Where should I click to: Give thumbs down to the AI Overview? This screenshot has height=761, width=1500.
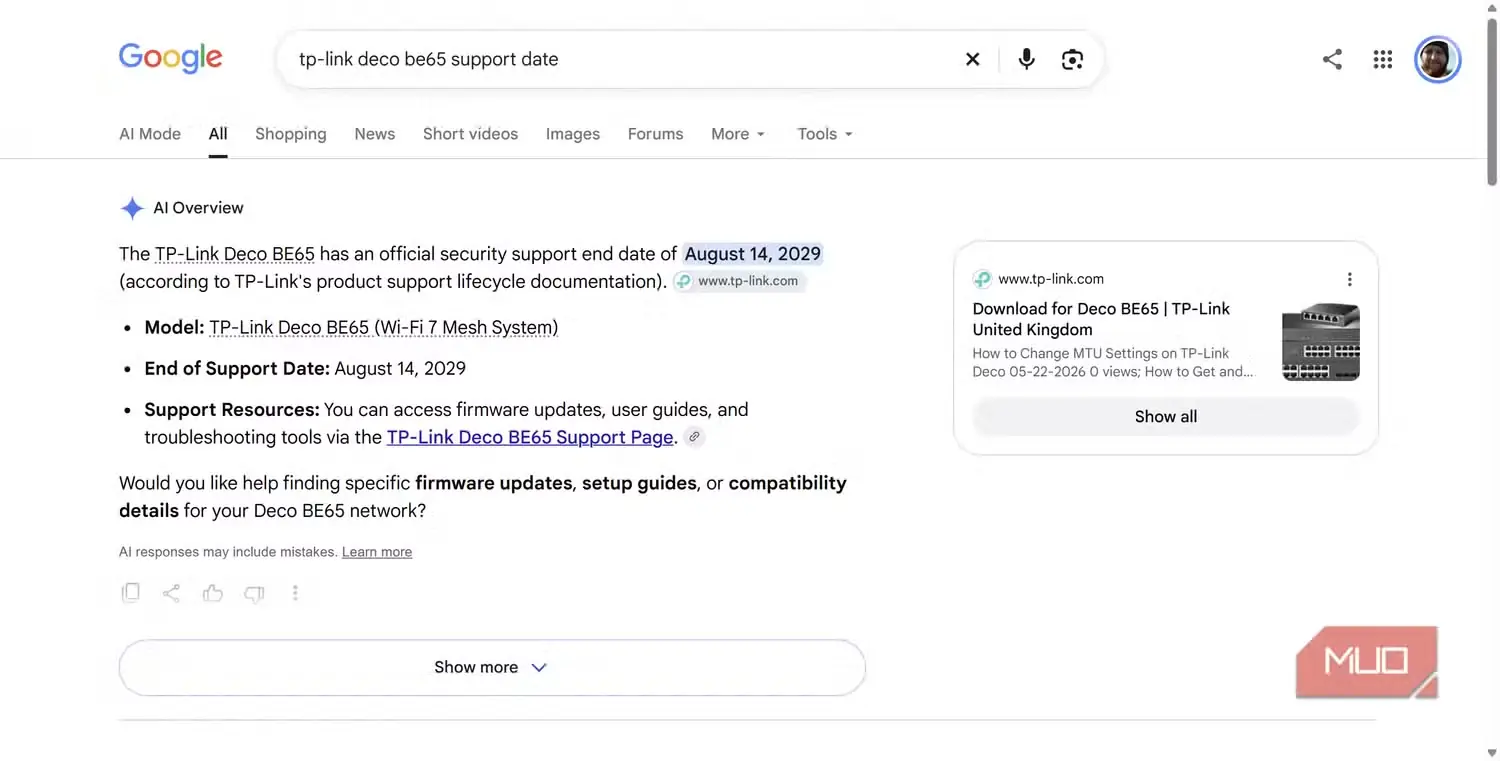pos(254,593)
